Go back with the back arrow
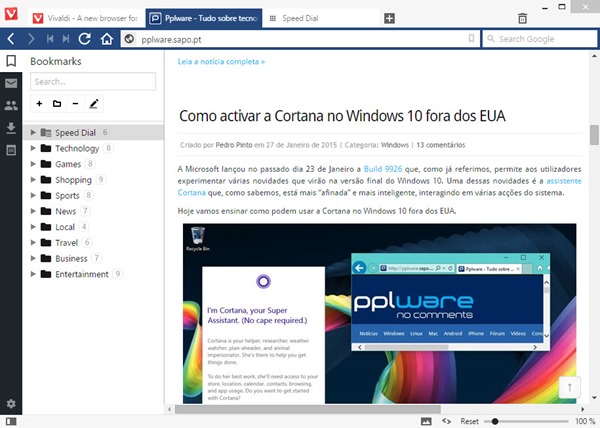Image resolution: width=600 pixels, height=428 pixels. click(11, 39)
